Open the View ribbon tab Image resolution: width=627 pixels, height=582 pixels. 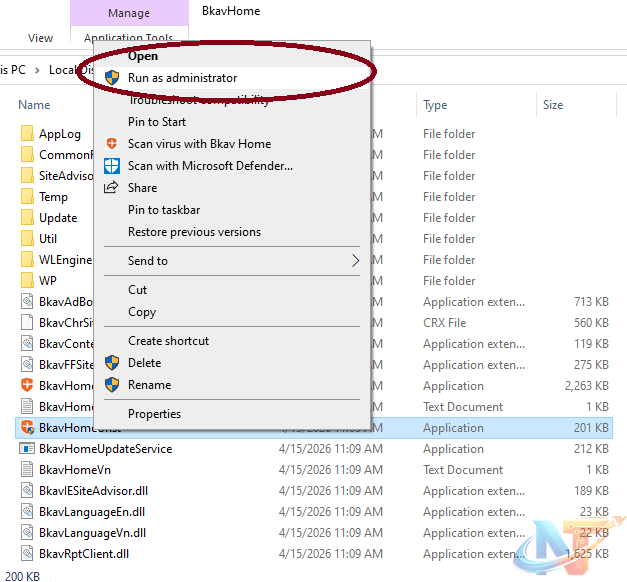(x=40, y=38)
